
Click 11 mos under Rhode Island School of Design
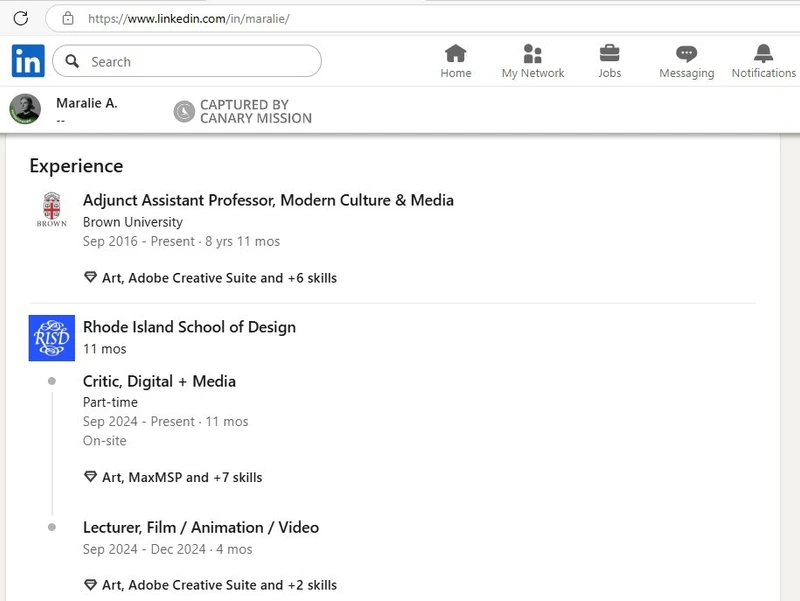pyautogui.click(x=105, y=348)
